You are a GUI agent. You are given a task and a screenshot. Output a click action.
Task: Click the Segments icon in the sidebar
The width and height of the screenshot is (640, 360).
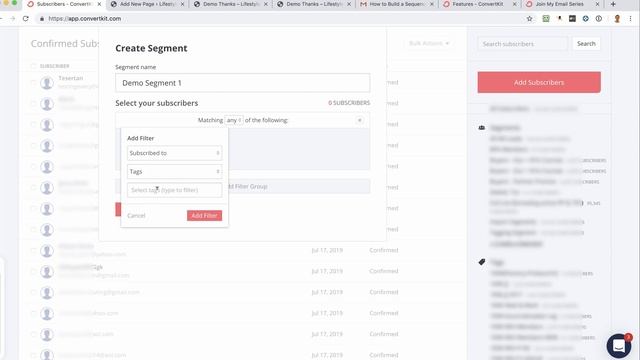tap(482, 128)
